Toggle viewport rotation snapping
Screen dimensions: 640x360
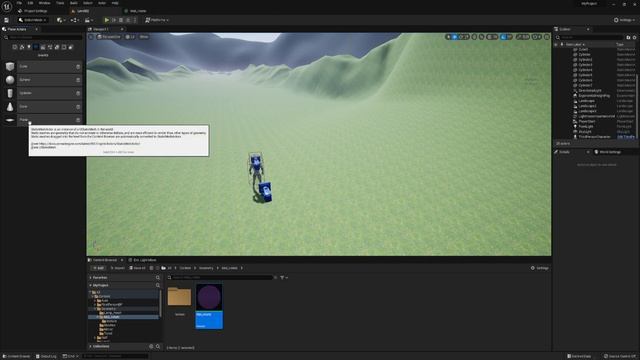tap(503, 37)
